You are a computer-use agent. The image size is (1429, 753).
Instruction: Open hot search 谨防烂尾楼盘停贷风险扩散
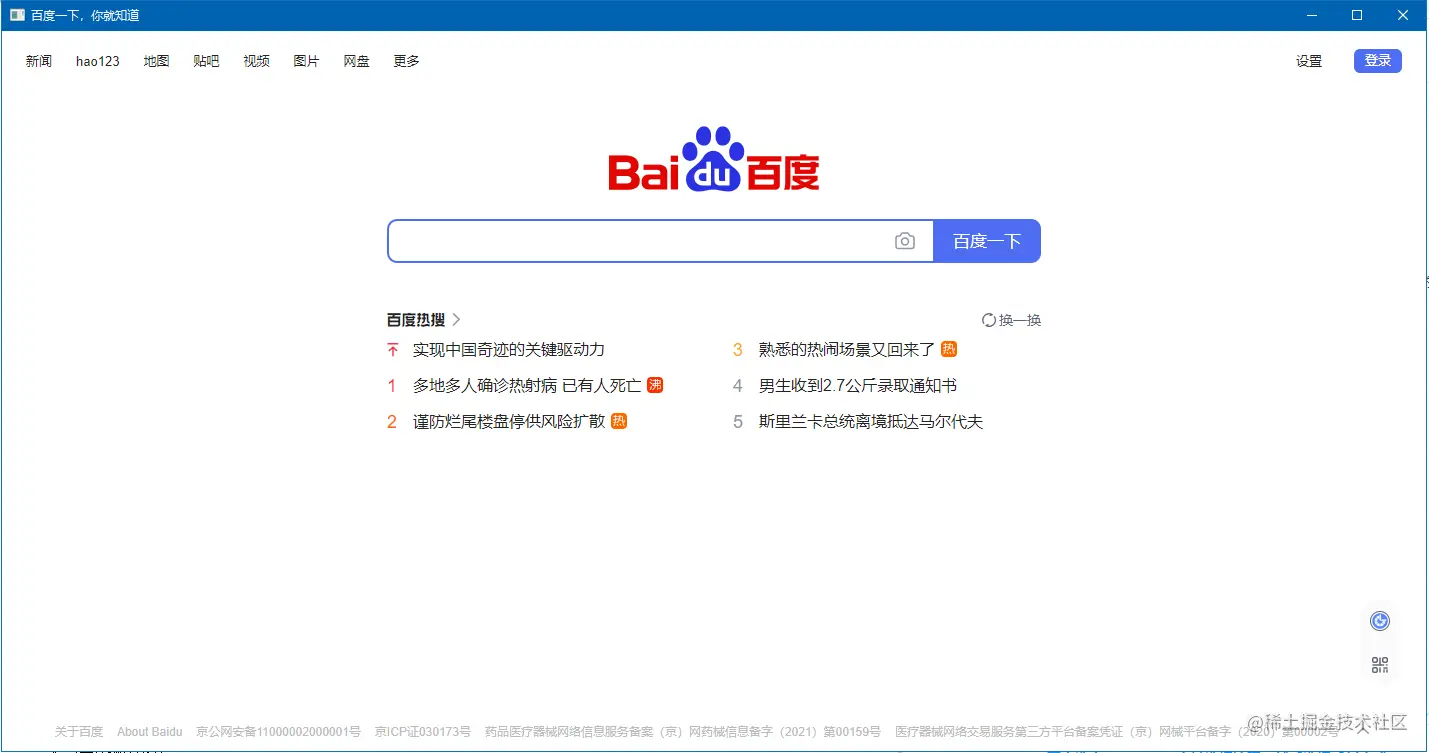coord(509,421)
